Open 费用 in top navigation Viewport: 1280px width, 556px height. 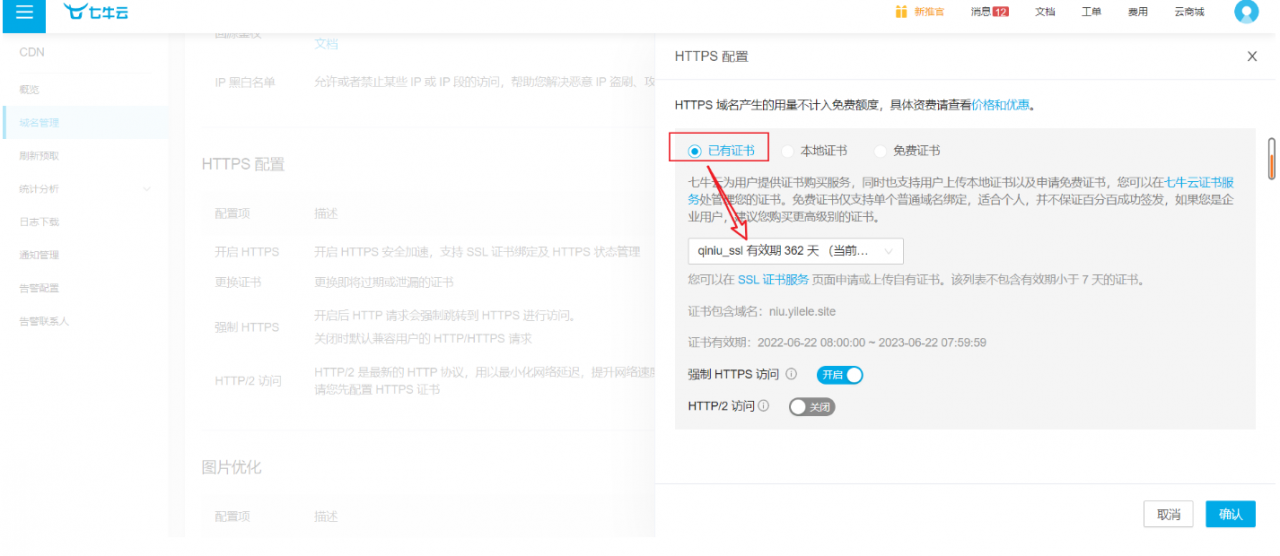click(x=1138, y=12)
